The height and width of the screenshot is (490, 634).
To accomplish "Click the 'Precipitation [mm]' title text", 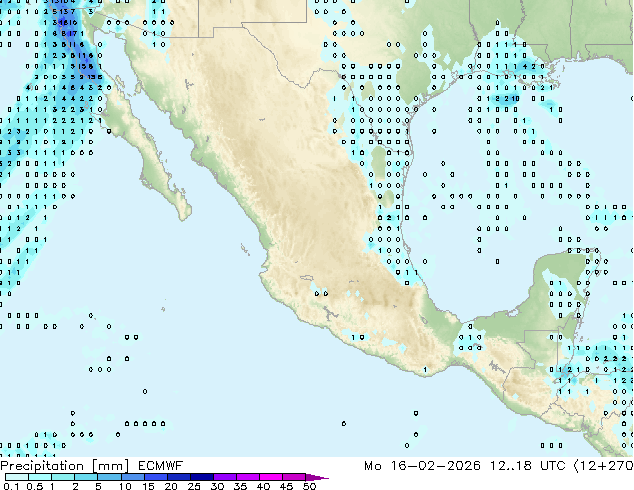I will pos(65,466).
